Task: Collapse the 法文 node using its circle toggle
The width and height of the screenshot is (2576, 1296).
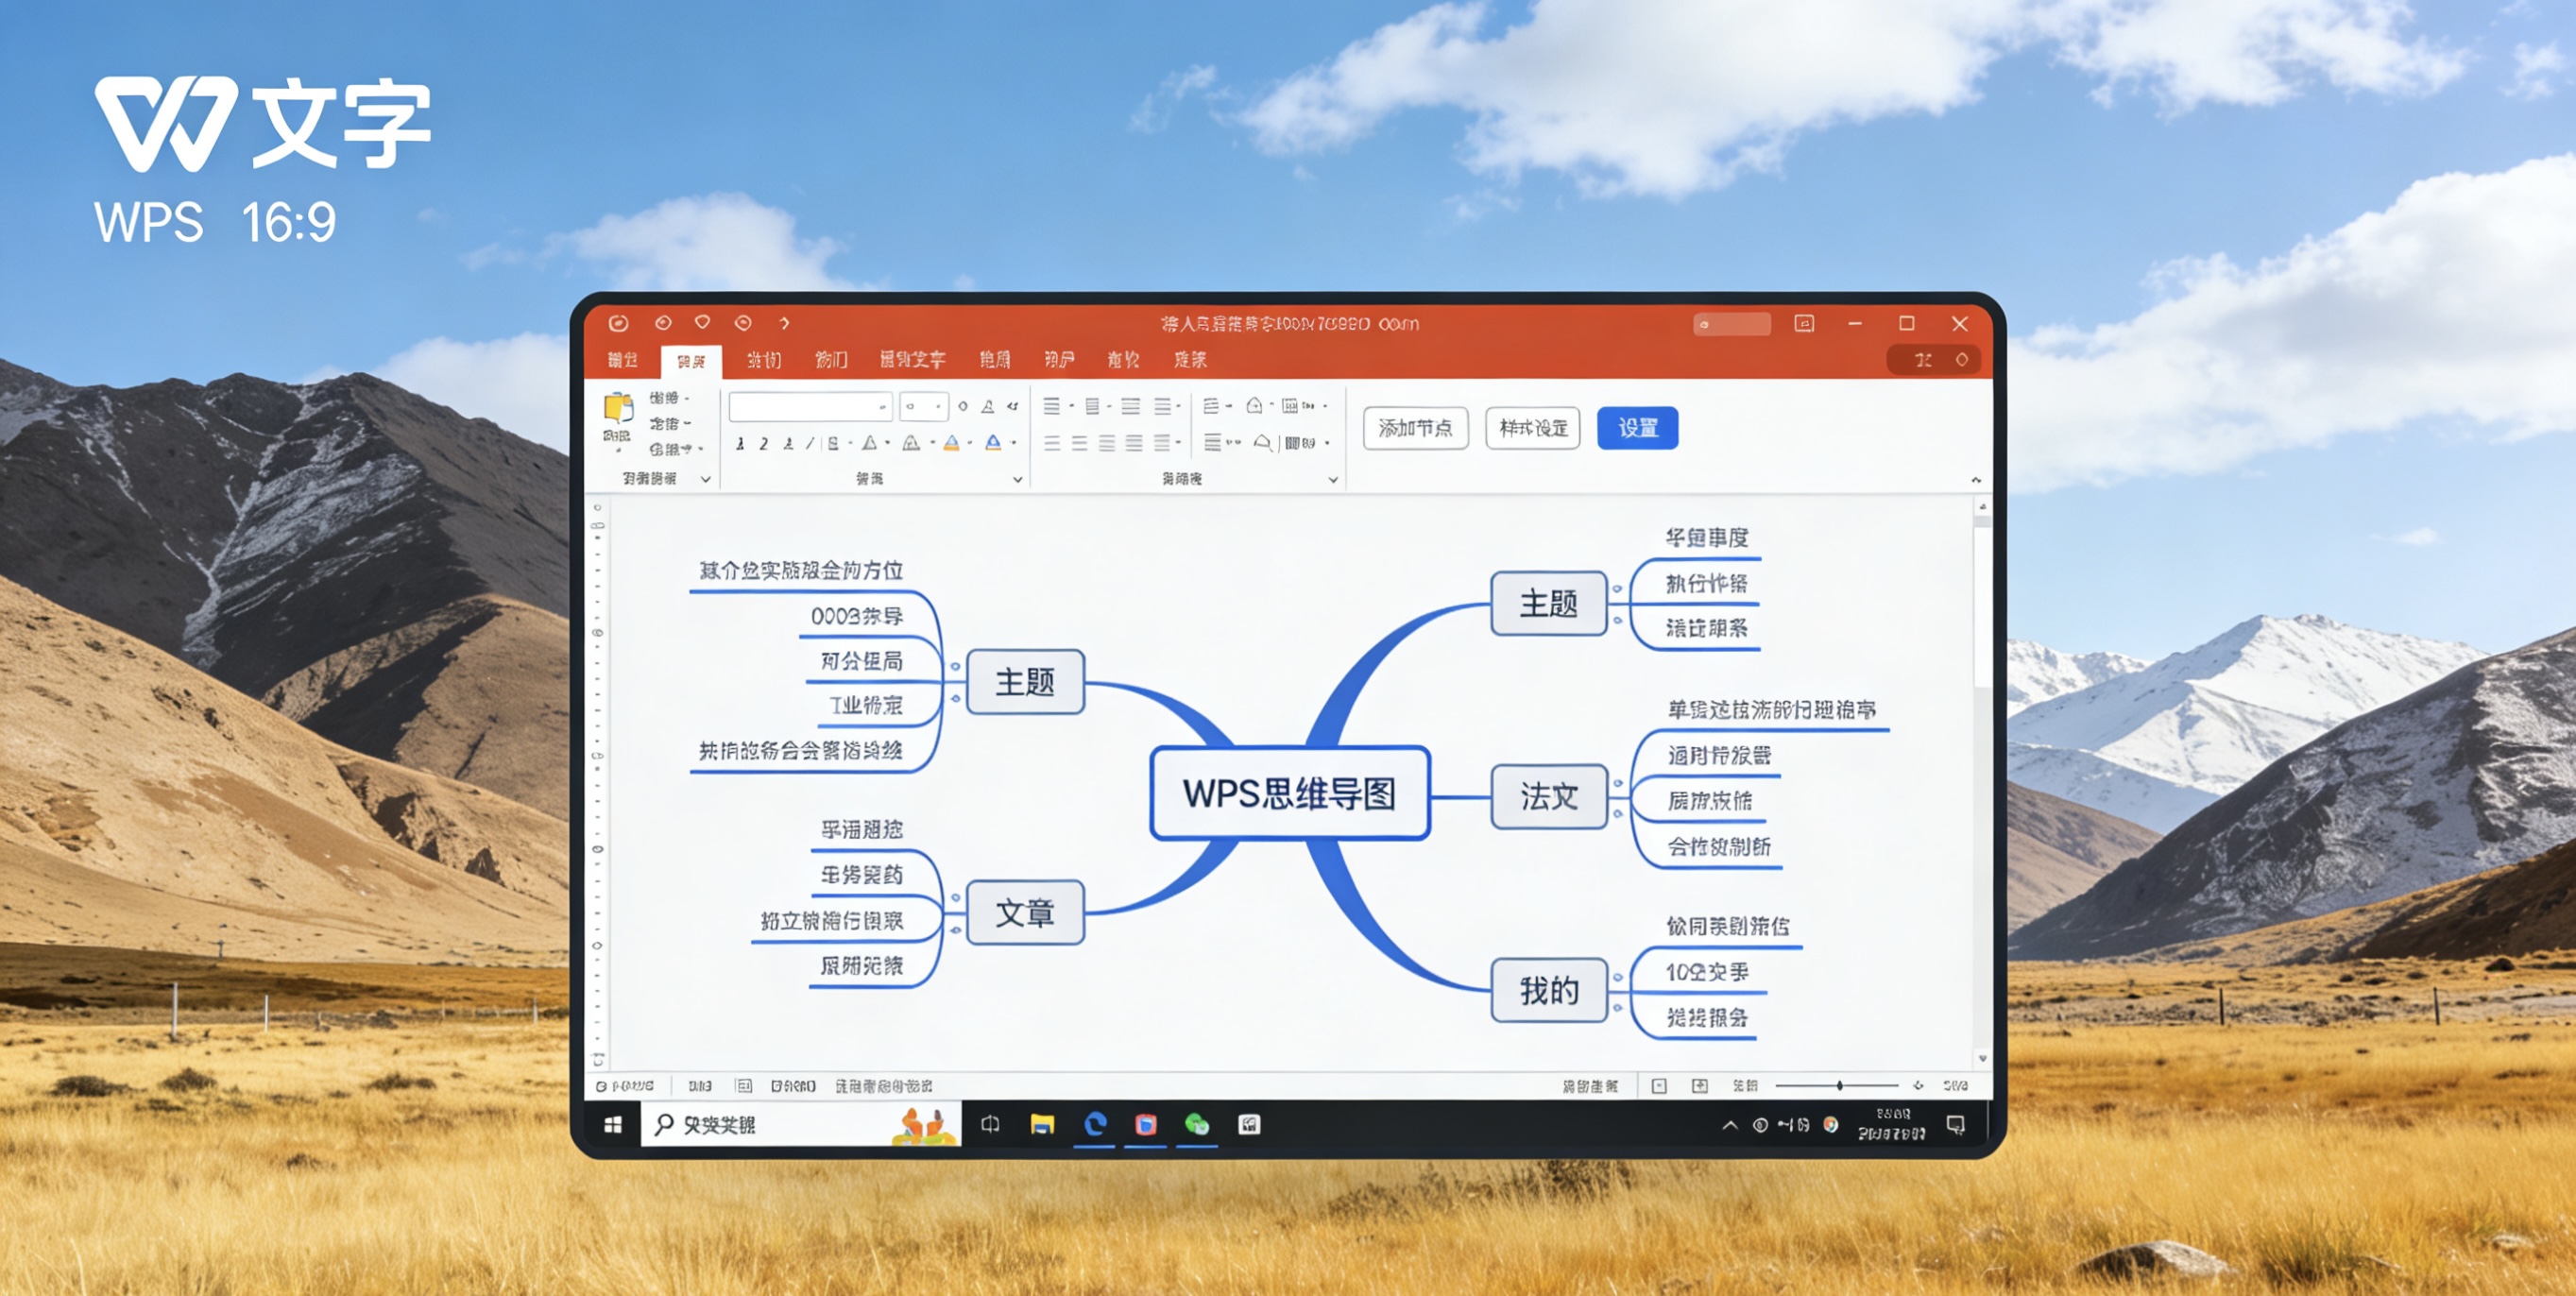Action: pos(1618,783)
